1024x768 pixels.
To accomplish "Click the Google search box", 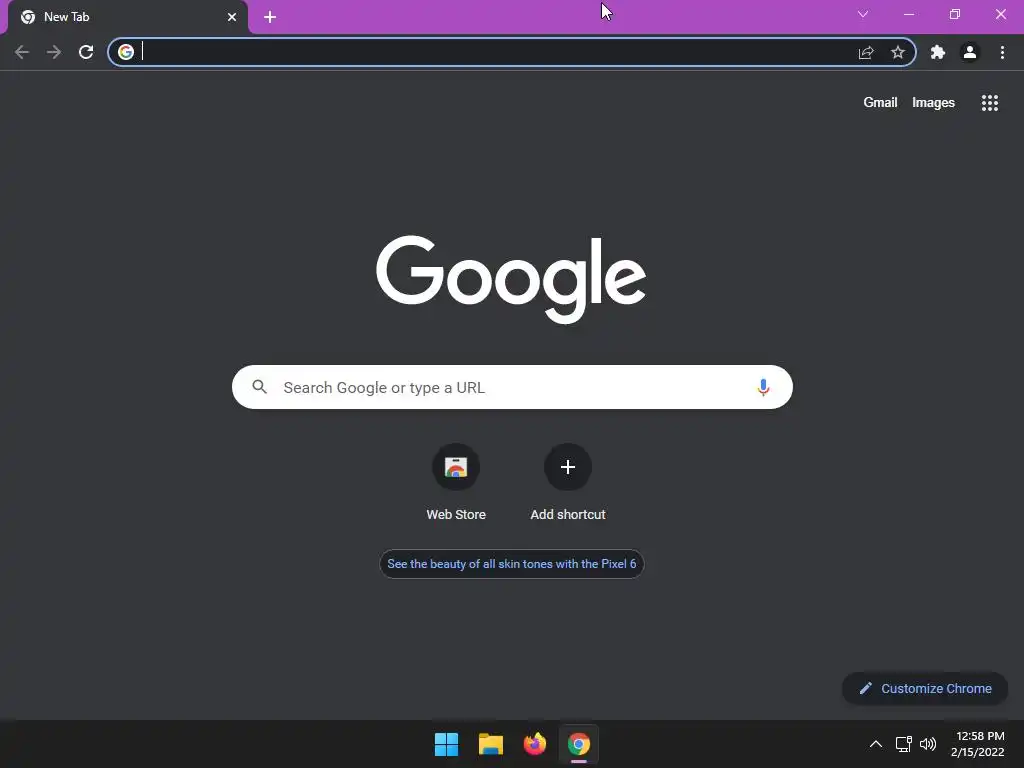I will (512, 387).
